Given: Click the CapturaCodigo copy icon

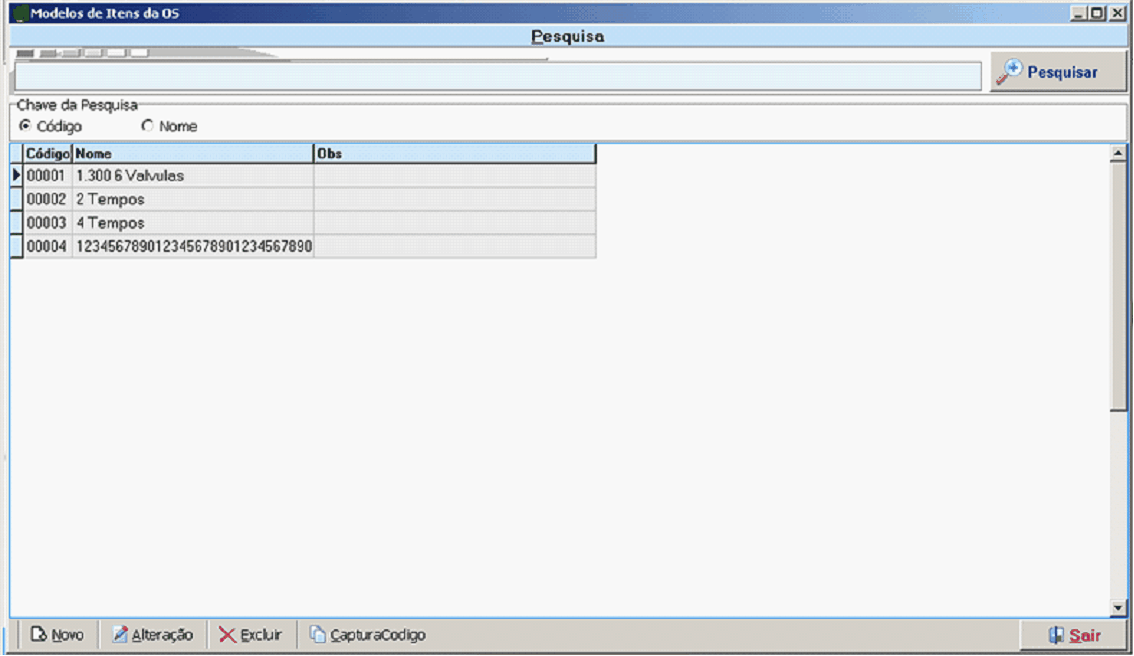Looking at the screenshot, I should [317, 635].
